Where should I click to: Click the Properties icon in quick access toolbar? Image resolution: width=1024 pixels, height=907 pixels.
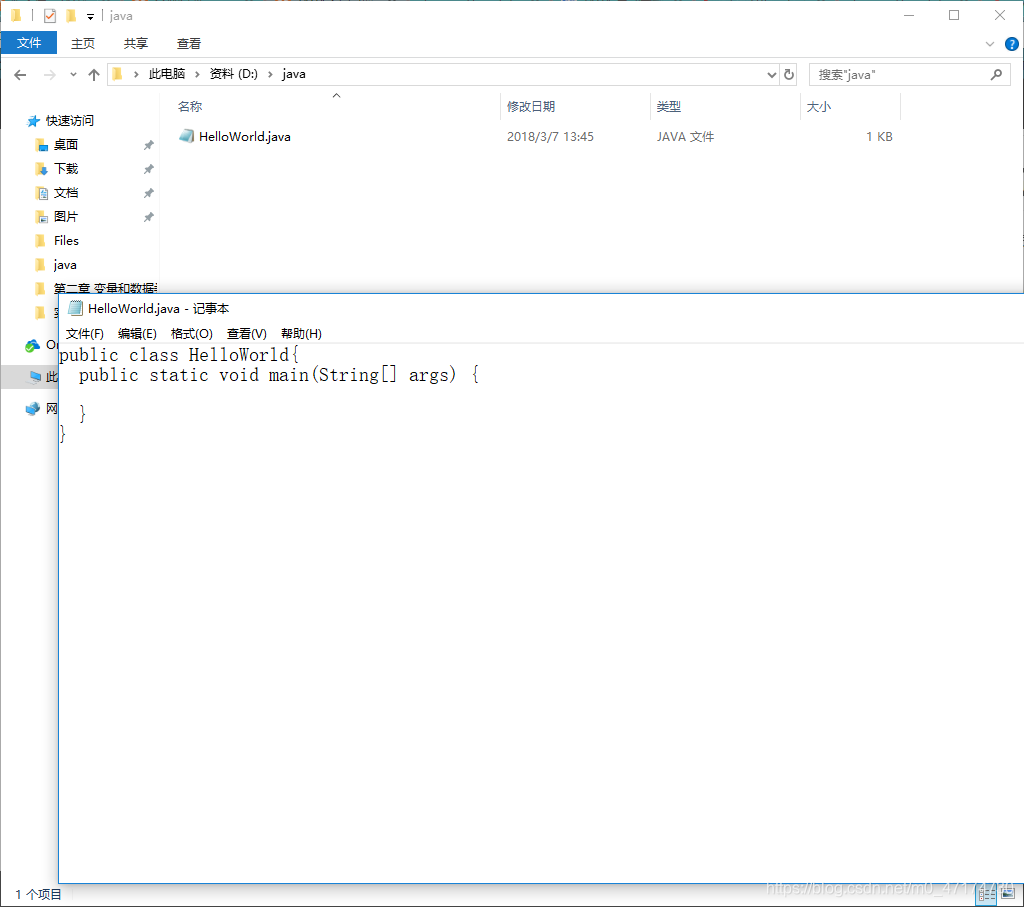[50, 16]
